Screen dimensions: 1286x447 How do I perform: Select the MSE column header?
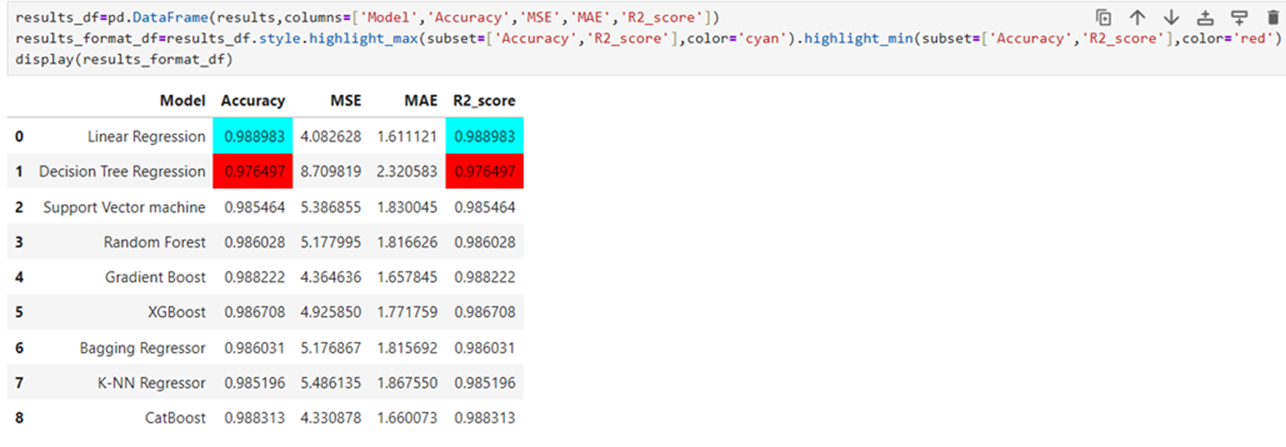pyautogui.click(x=346, y=101)
